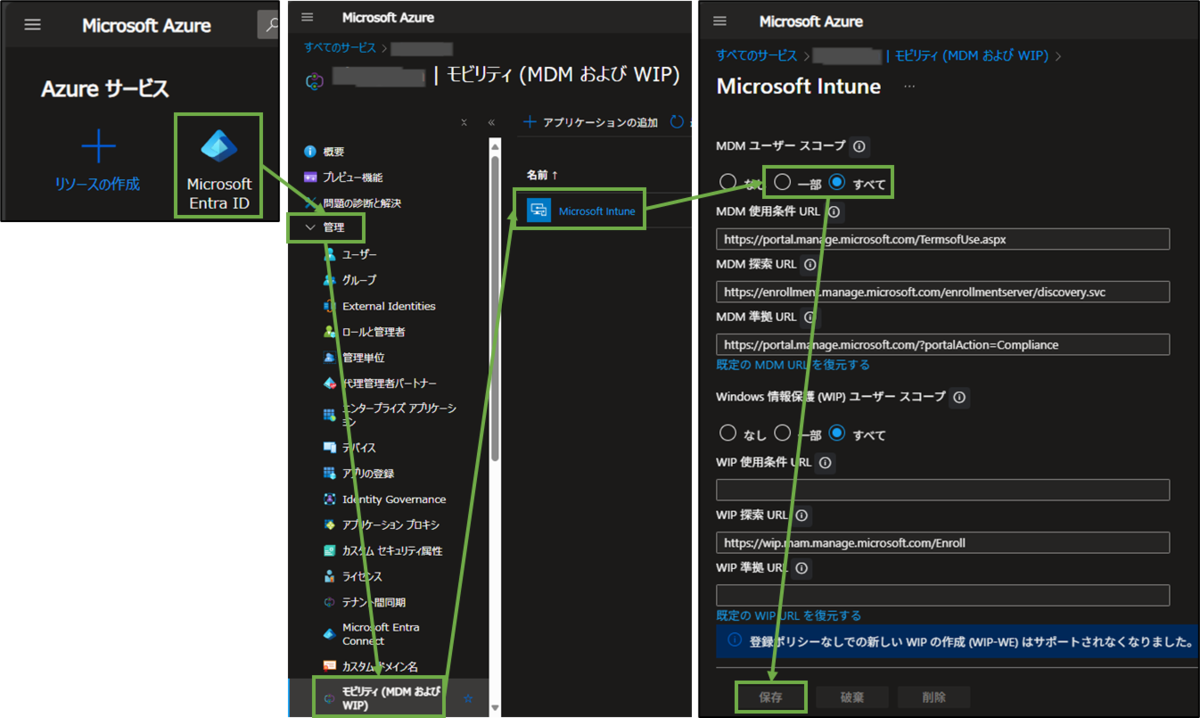Screen dimensions: 1200x718
Task: Show info for MDM 準拠 URL
Action: (x=810, y=317)
